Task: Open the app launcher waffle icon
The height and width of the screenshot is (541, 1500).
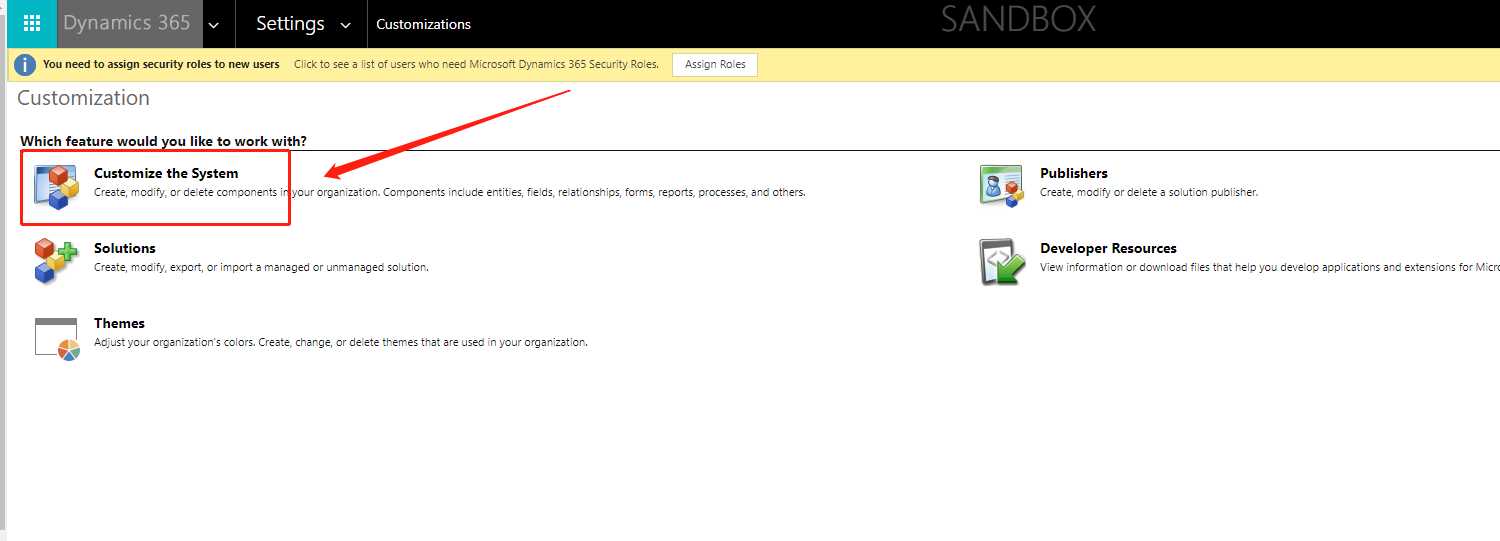Action: pyautogui.click(x=32, y=23)
